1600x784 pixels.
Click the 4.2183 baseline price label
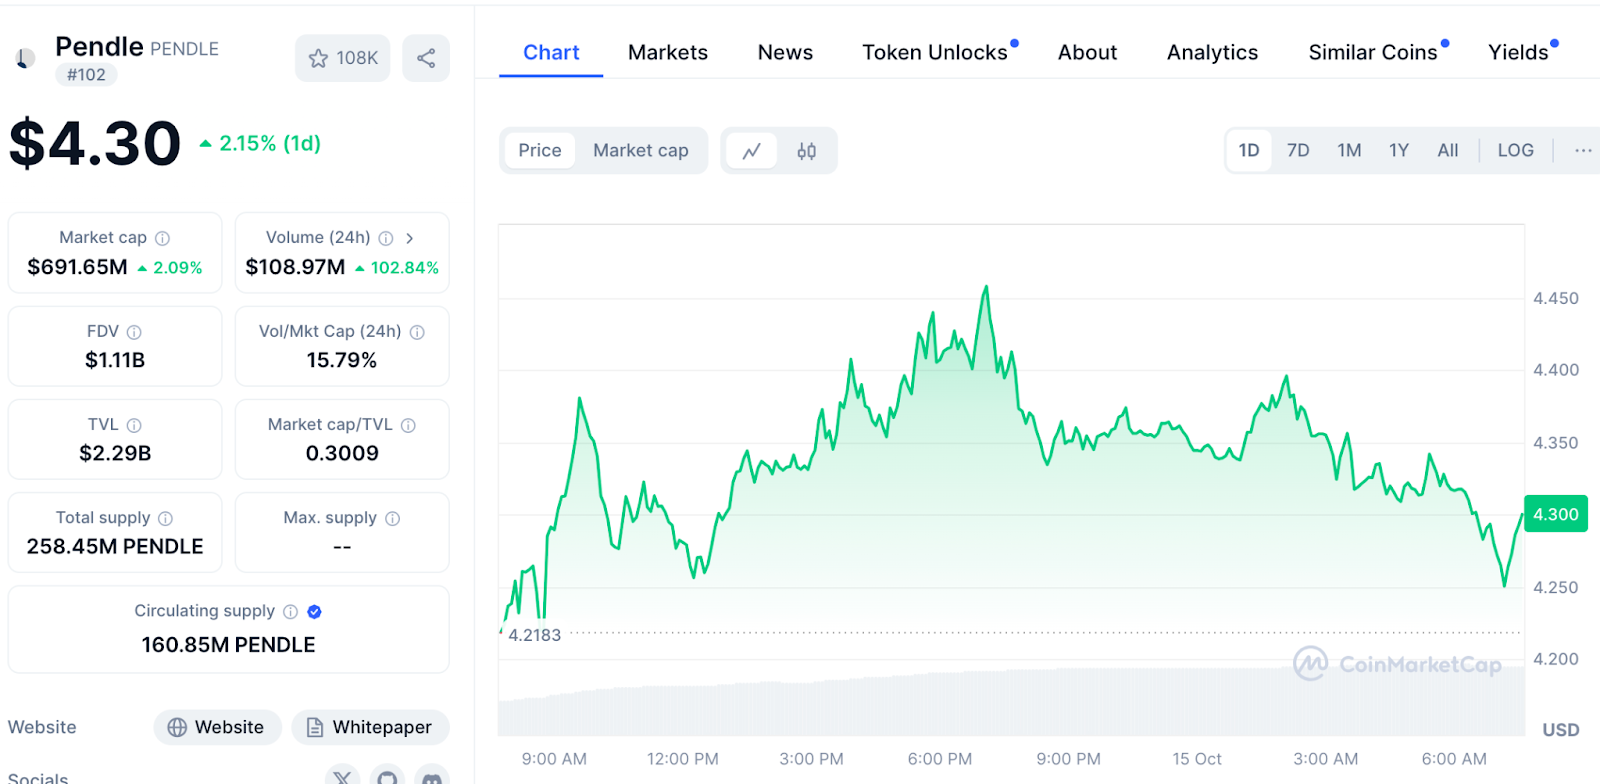point(534,635)
